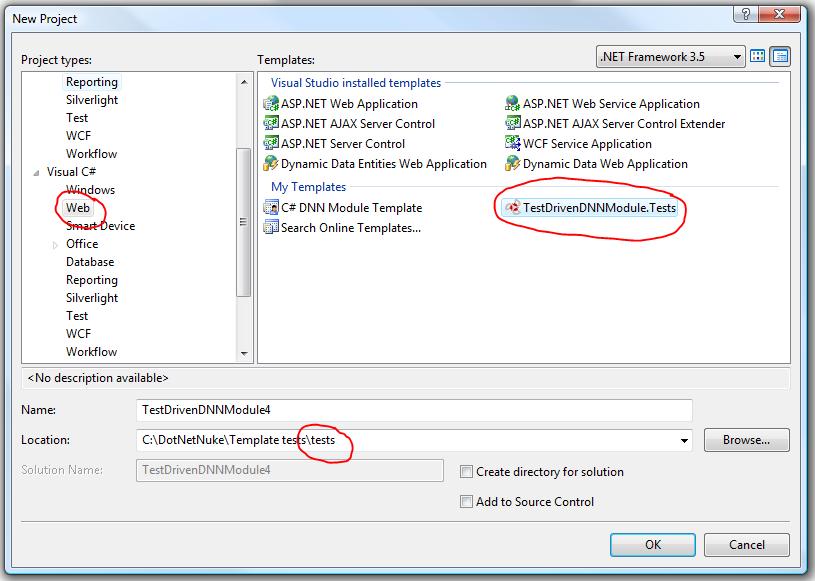The image size is (815, 581).
Task: Expand the Office node under Visual C#
Action: tap(55, 244)
